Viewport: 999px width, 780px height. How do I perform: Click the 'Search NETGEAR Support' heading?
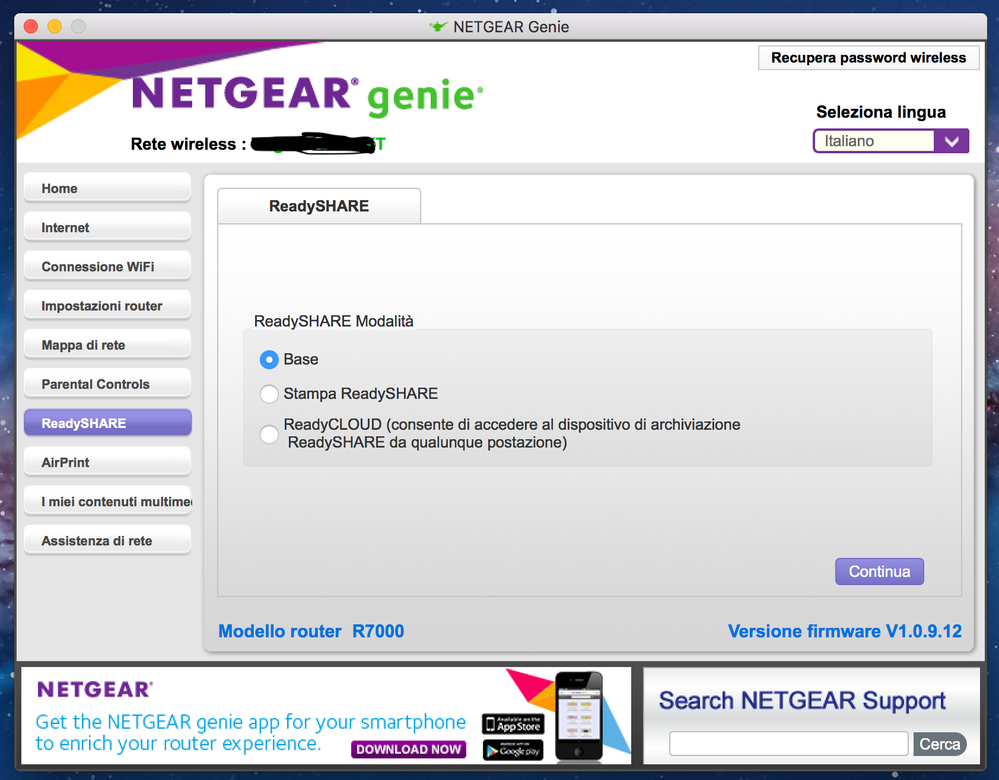pos(801,700)
